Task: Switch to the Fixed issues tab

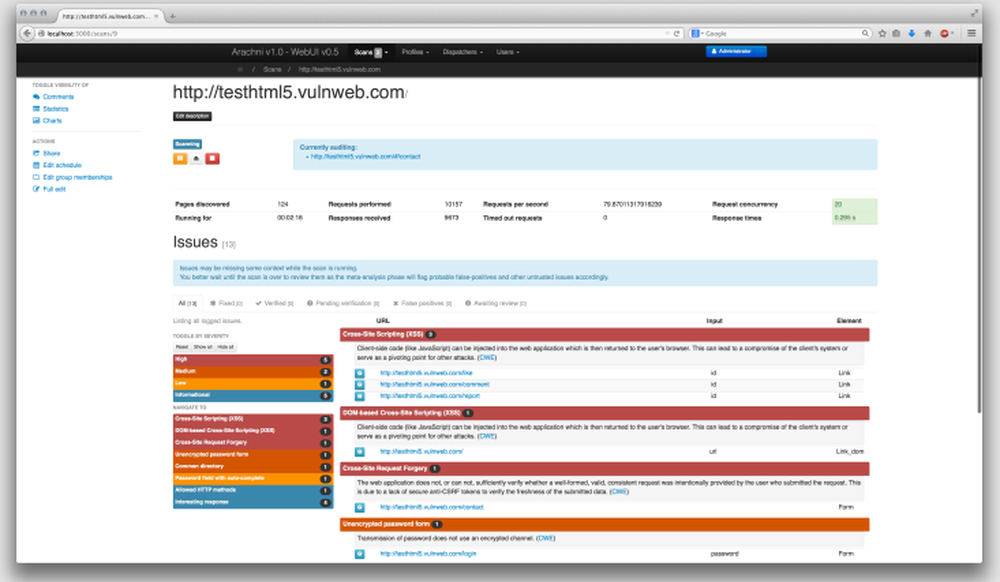Action: click(226, 303)
